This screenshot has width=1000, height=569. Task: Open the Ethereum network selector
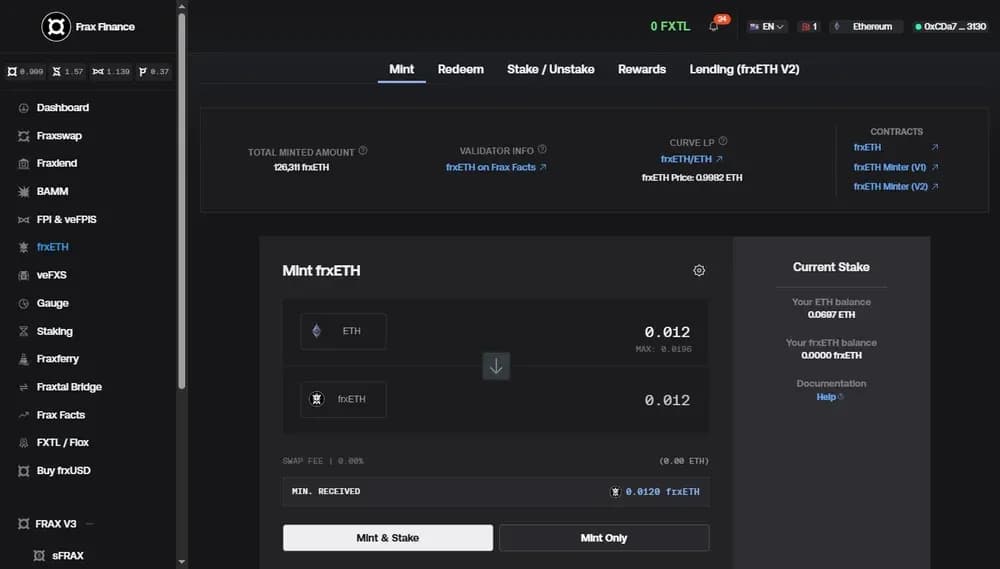click(x=866, y=27)
